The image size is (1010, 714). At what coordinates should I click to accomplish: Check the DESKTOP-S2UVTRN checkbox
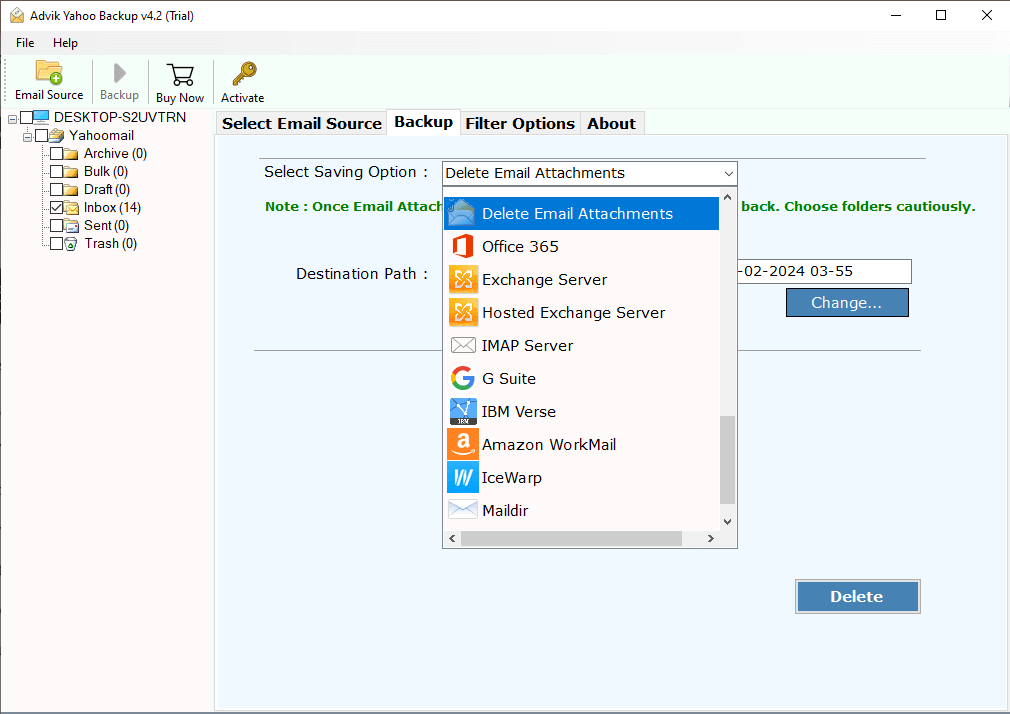point(26,117)
